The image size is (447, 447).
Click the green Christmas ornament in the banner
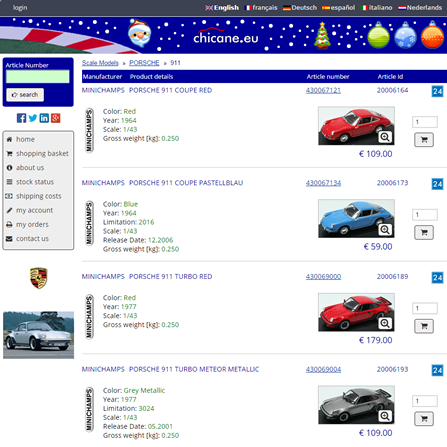(379, 35)
